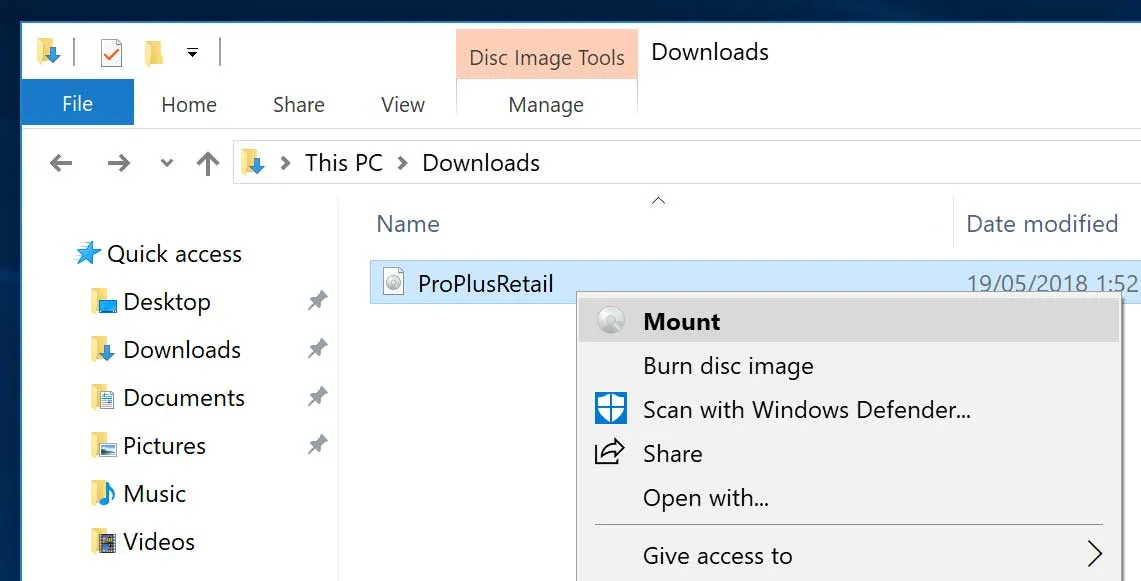1141x581 pixels.
Task: Expand the Give access to submenu arrow
Action: point(1094,555)
